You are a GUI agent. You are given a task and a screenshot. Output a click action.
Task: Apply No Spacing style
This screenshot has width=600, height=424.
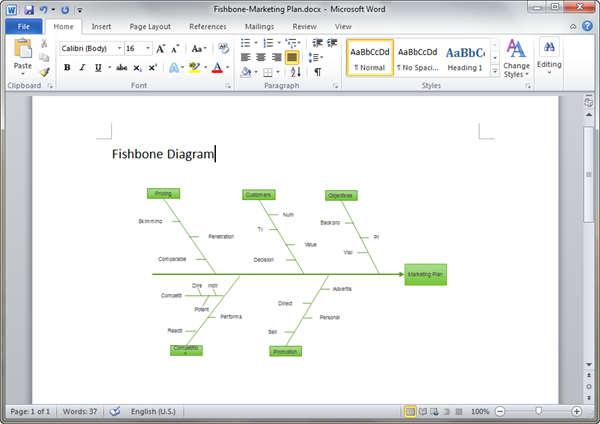tap(417, 57)
